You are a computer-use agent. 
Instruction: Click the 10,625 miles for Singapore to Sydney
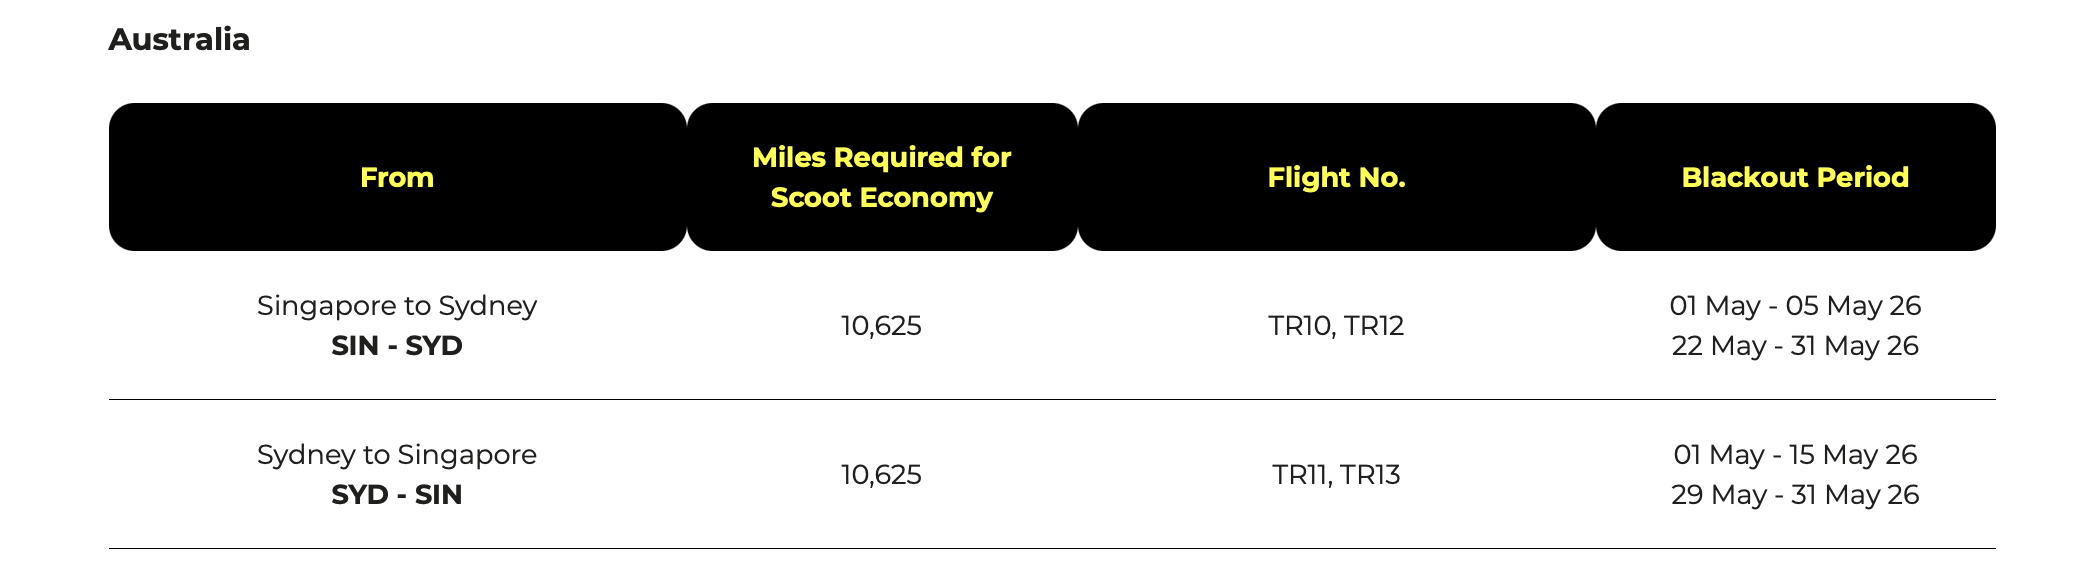(881, 326)
